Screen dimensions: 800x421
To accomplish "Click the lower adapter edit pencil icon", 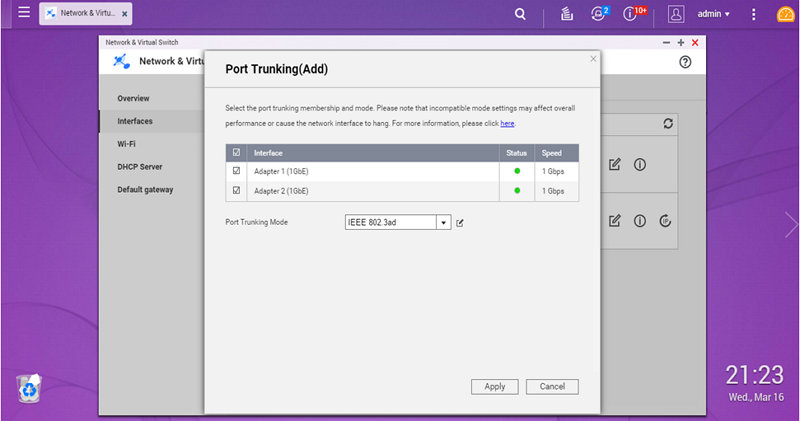I will pyautogui.click(x=615, y=220).
